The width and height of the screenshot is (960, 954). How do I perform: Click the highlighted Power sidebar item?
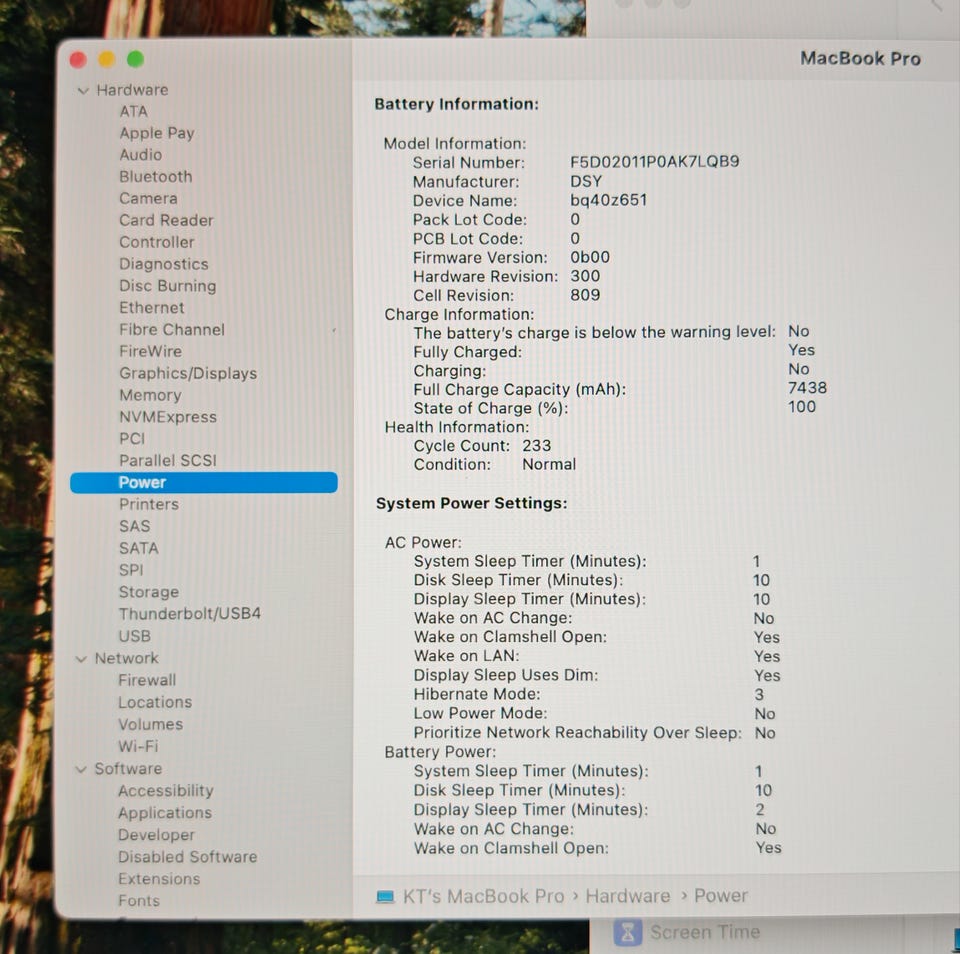[x=204, y=483]
